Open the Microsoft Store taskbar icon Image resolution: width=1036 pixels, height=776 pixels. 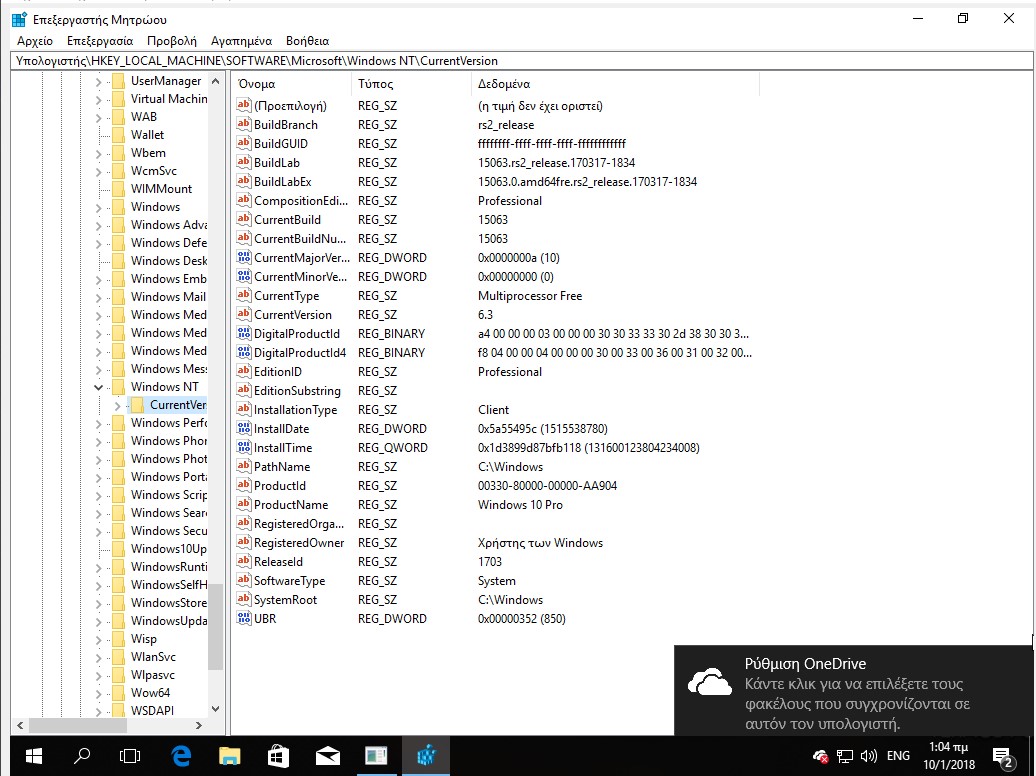tap(278, 756)
